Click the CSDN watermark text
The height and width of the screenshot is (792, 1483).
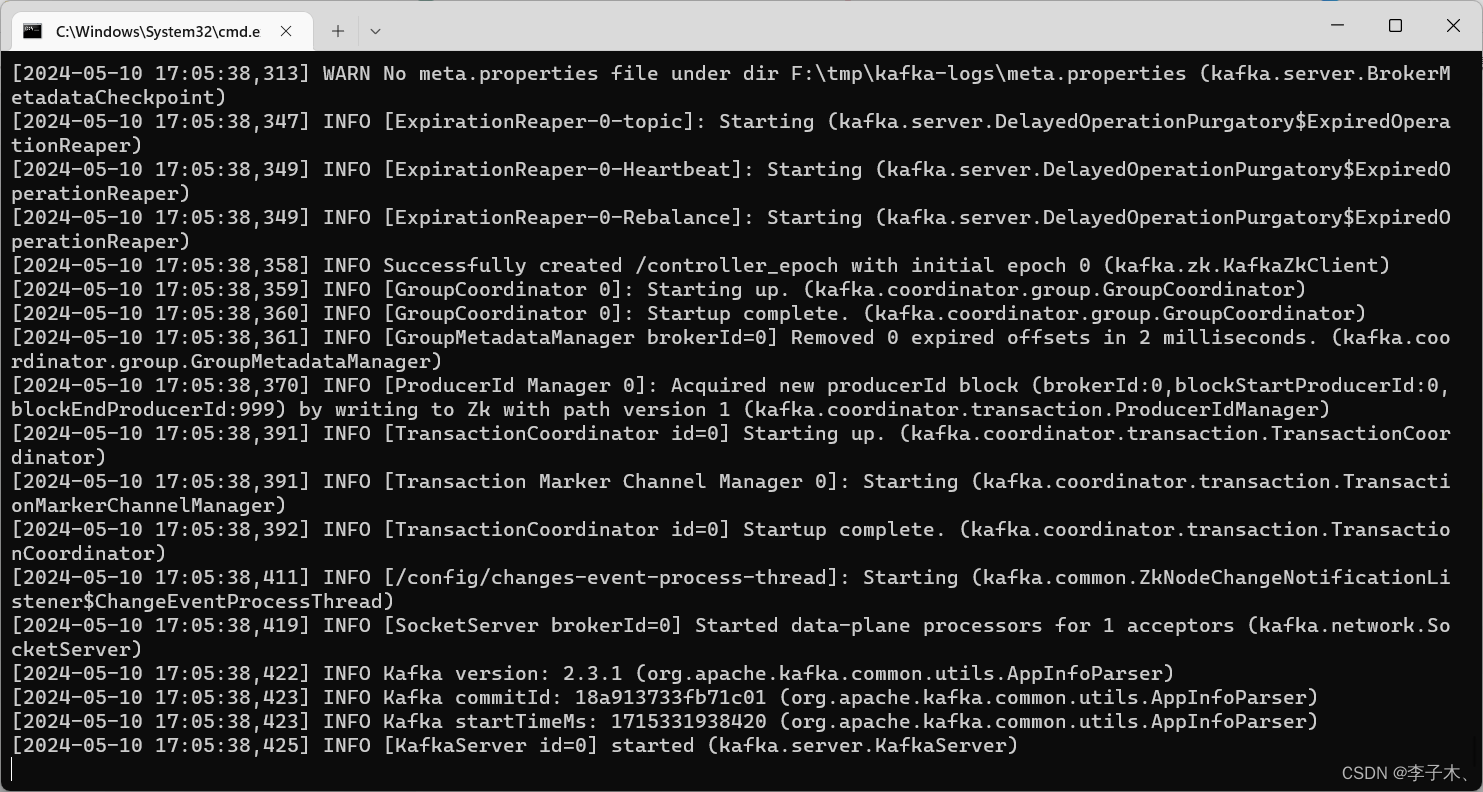(x=1404, y=773)
